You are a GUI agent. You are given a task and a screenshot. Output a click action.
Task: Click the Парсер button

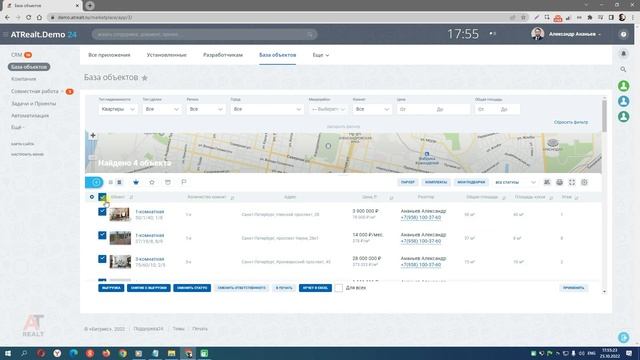point(408,182)
